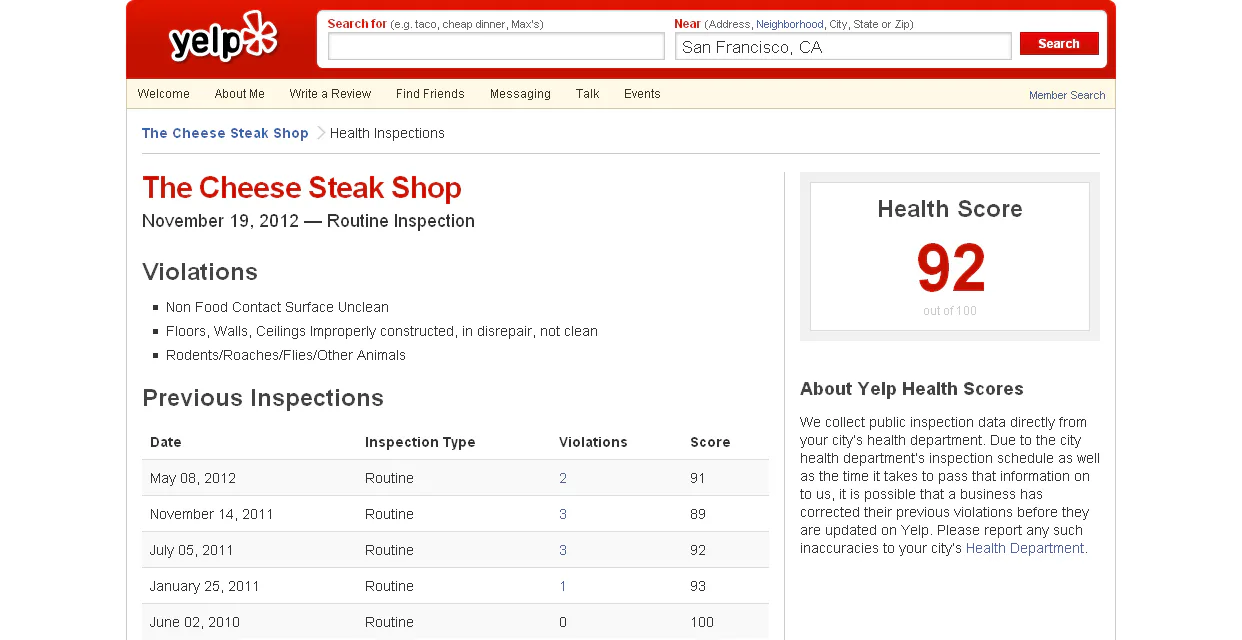Click the Neighborhood link in Near label
This screenshot has width=1242, height=640.
(789, 24)
